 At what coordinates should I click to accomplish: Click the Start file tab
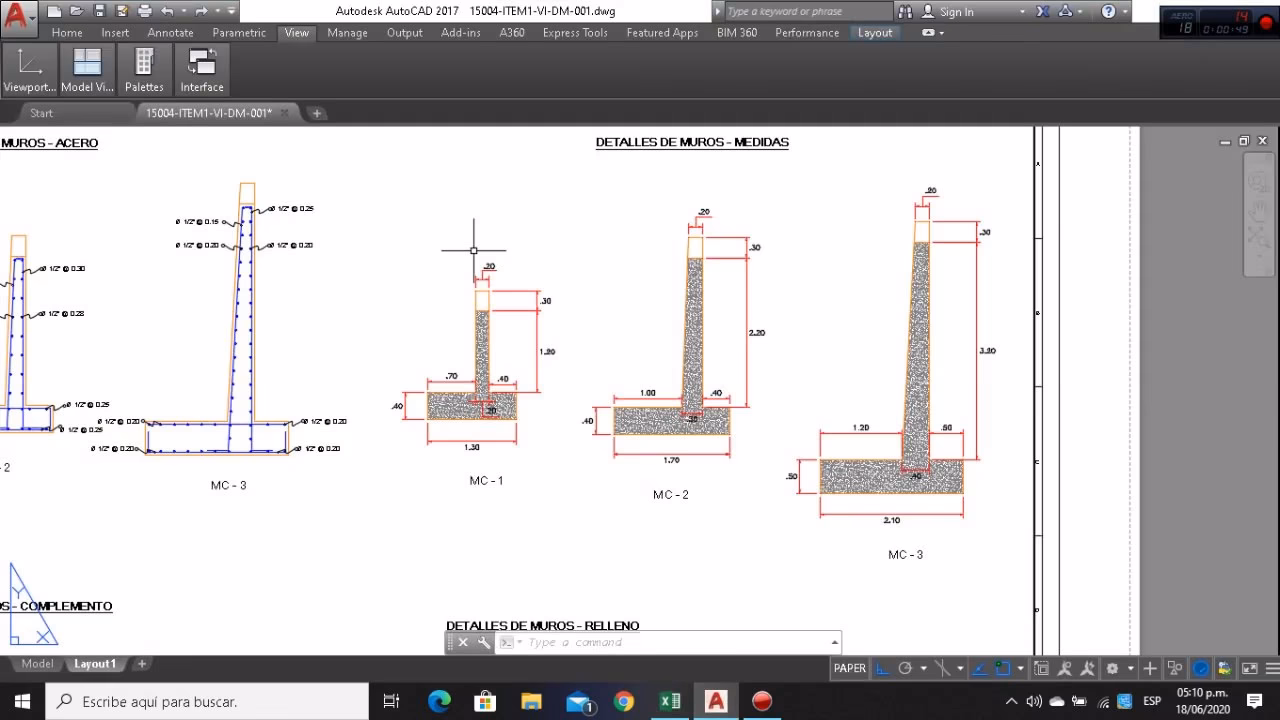(41, 113)
